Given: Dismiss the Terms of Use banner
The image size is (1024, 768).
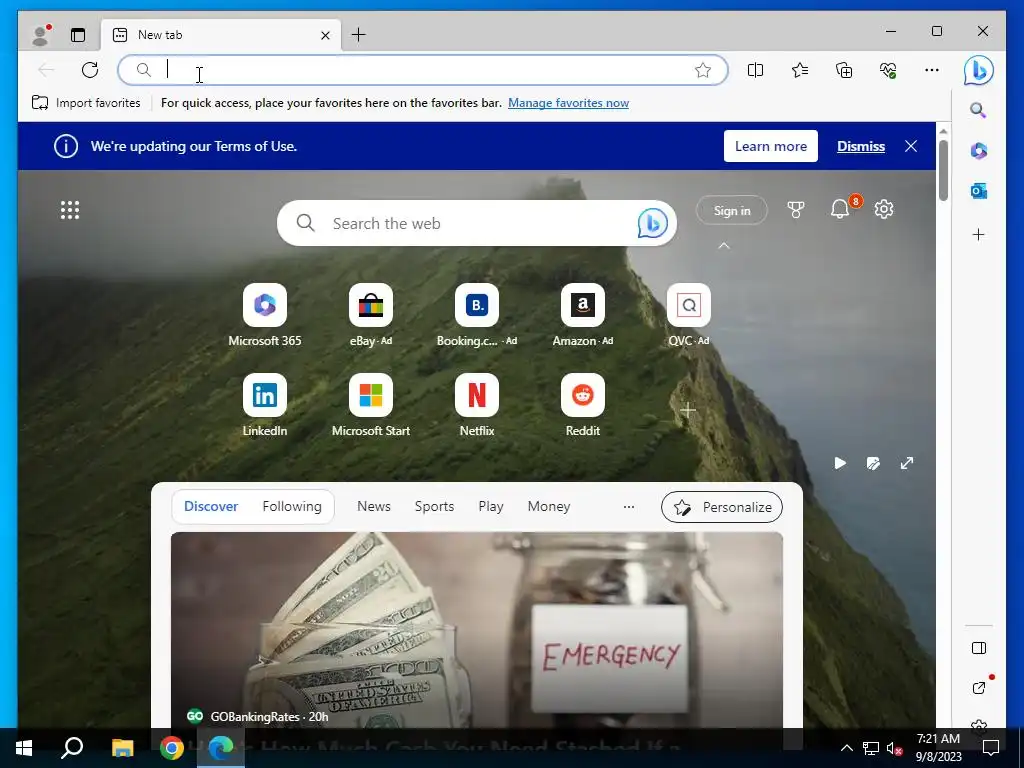Looking at the screenshot, I should tap(861, 146).
